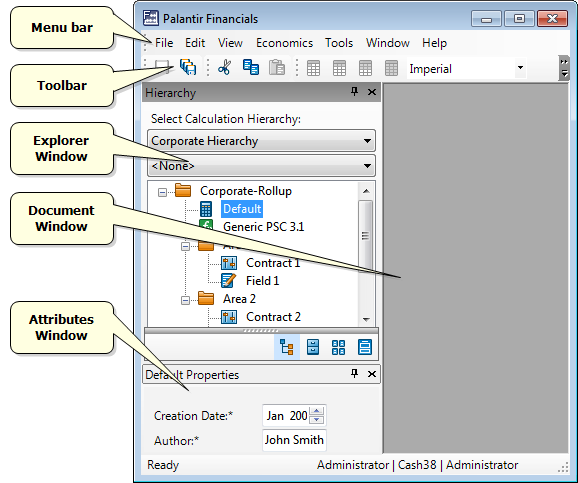Click the Area 2 folder icon
This screenshot has height=483, width=578.
pos(206,298)
